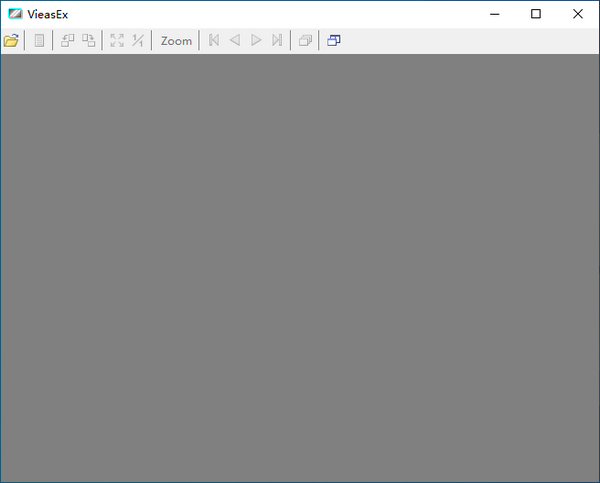This screenshot has width=600, height=483.
Task: Click the VieasEx app icon in the title bar
Action: tap(15, 14)
